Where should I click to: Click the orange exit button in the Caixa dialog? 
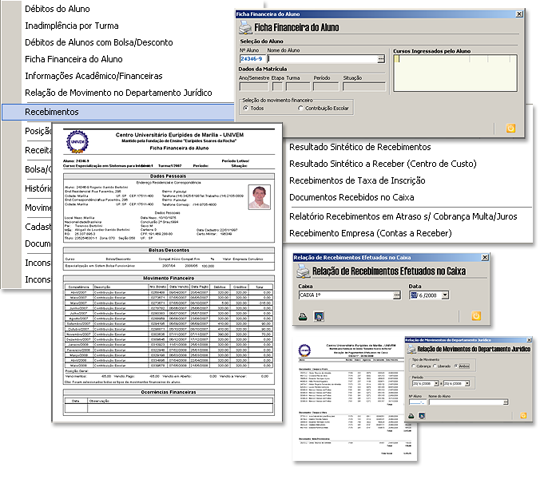pyautogui.click(x=476, y=316)
